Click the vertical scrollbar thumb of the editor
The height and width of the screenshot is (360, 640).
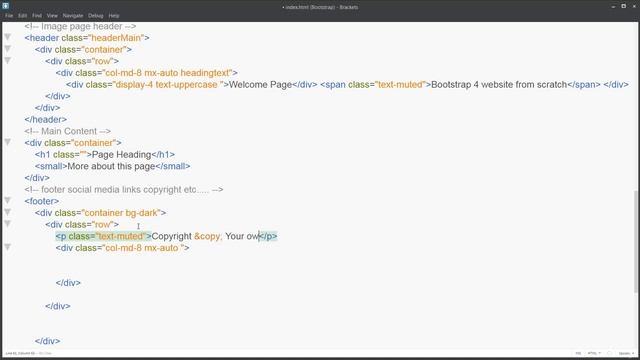[636, 241]
